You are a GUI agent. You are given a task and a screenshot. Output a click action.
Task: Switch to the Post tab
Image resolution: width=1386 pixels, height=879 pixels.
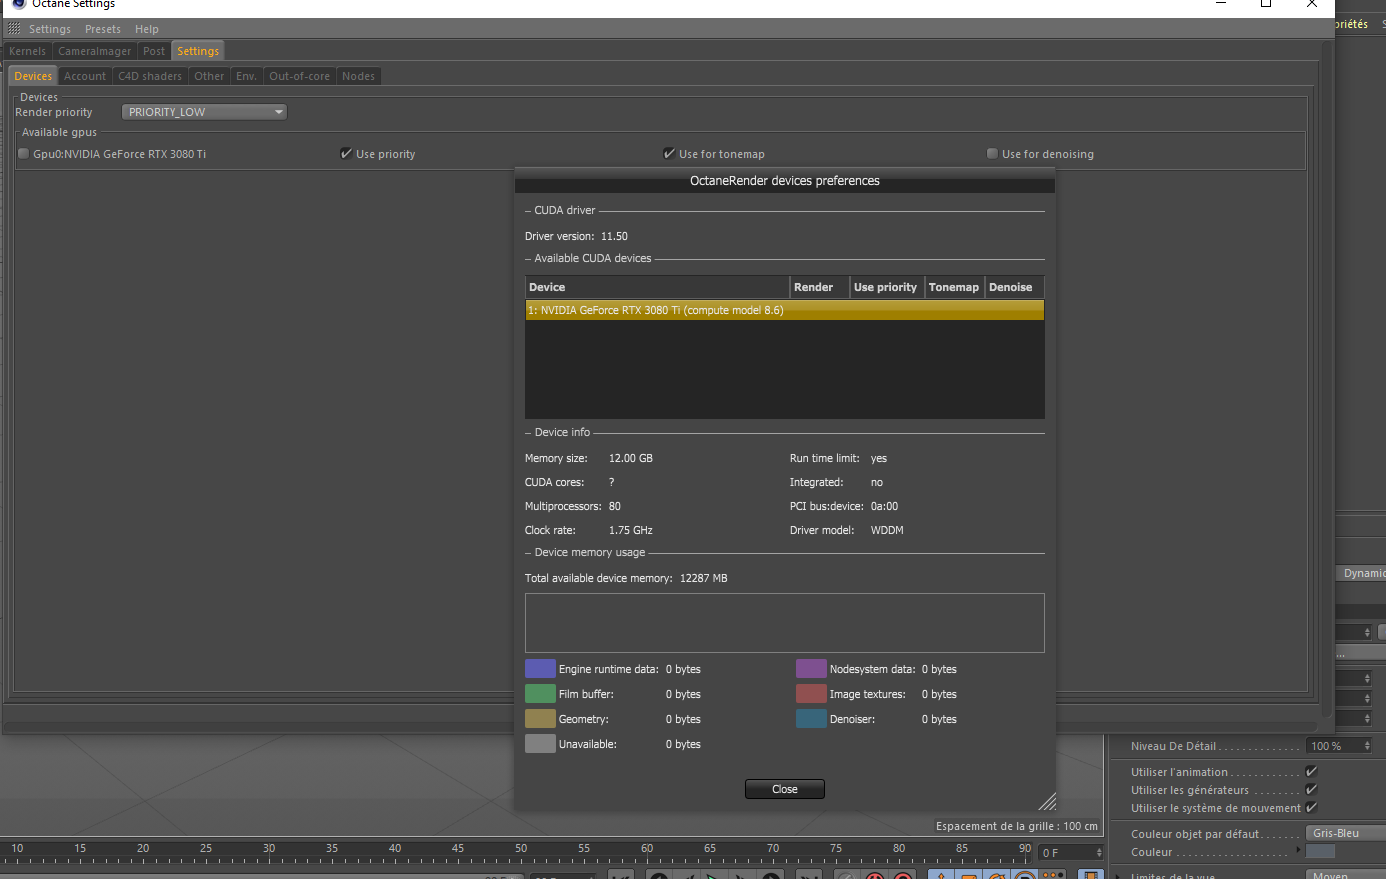click(x=154, y=51)
